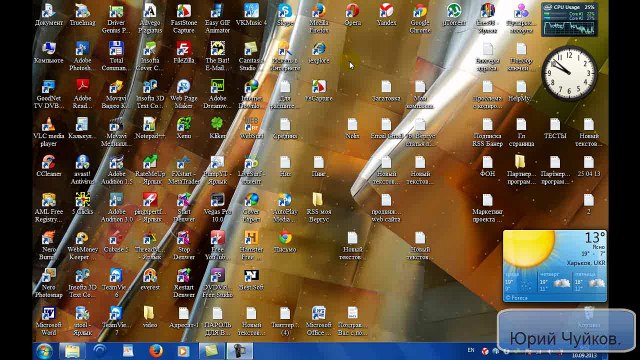Launch Mozilla Firefox from the desktop icon
The width and height of the screenshot is (640, 360).
[x=319, y=18]
